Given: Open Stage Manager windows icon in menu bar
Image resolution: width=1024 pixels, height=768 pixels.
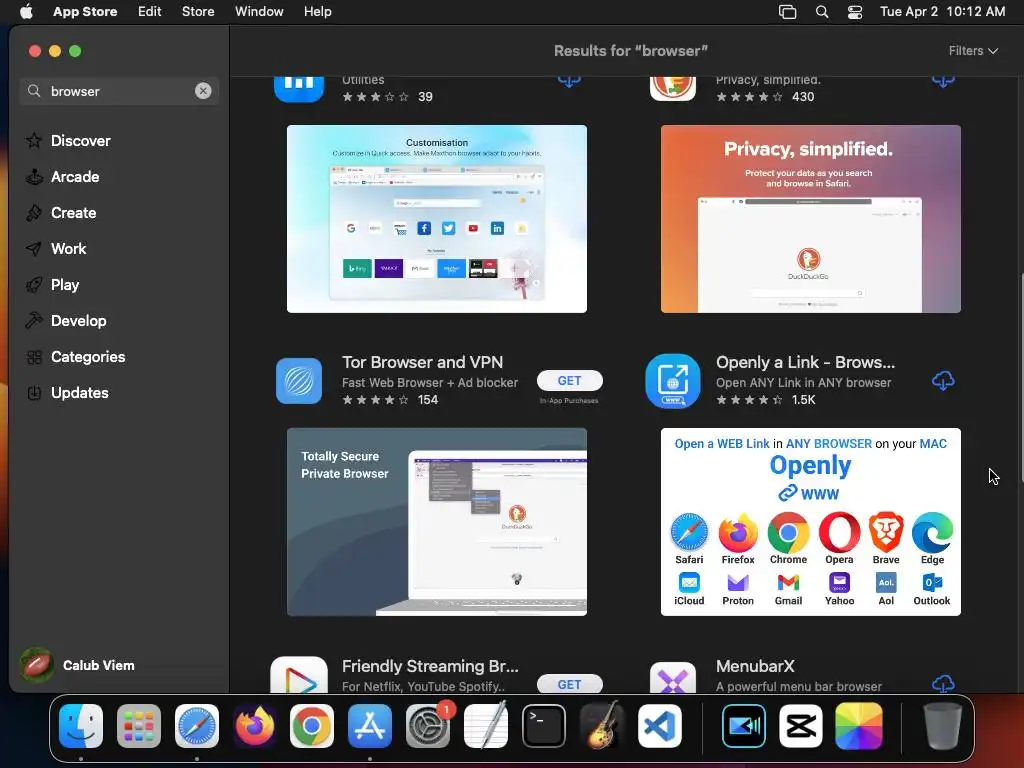Looking at the screenshot, I should click(788, 12).
